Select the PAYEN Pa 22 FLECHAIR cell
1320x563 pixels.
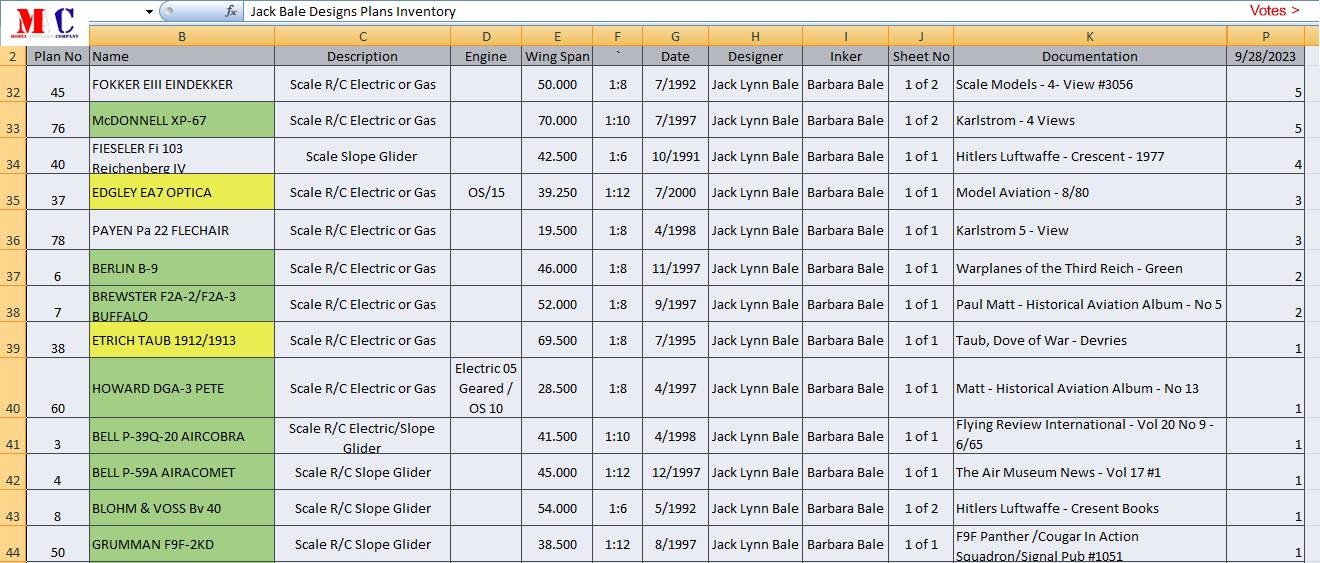(182, 230)
